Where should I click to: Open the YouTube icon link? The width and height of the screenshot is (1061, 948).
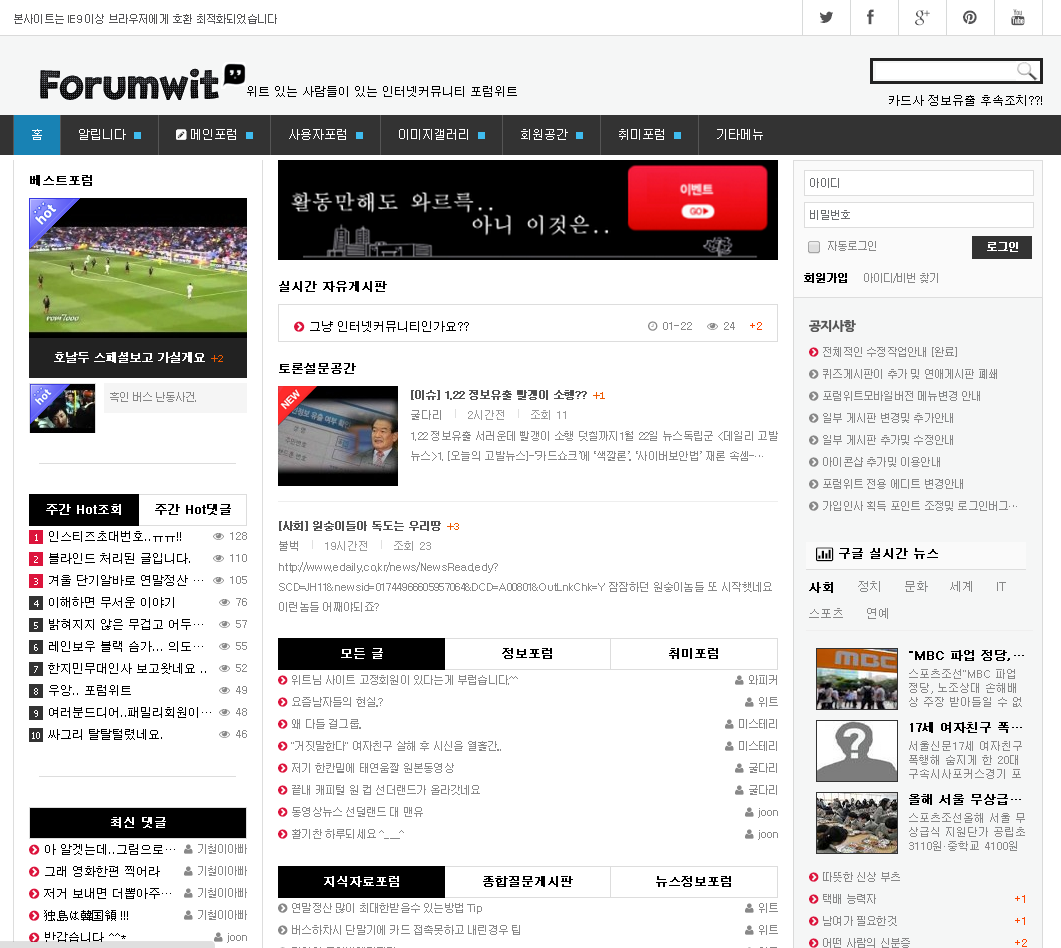pyautogui.click(x=1018, y=17)
